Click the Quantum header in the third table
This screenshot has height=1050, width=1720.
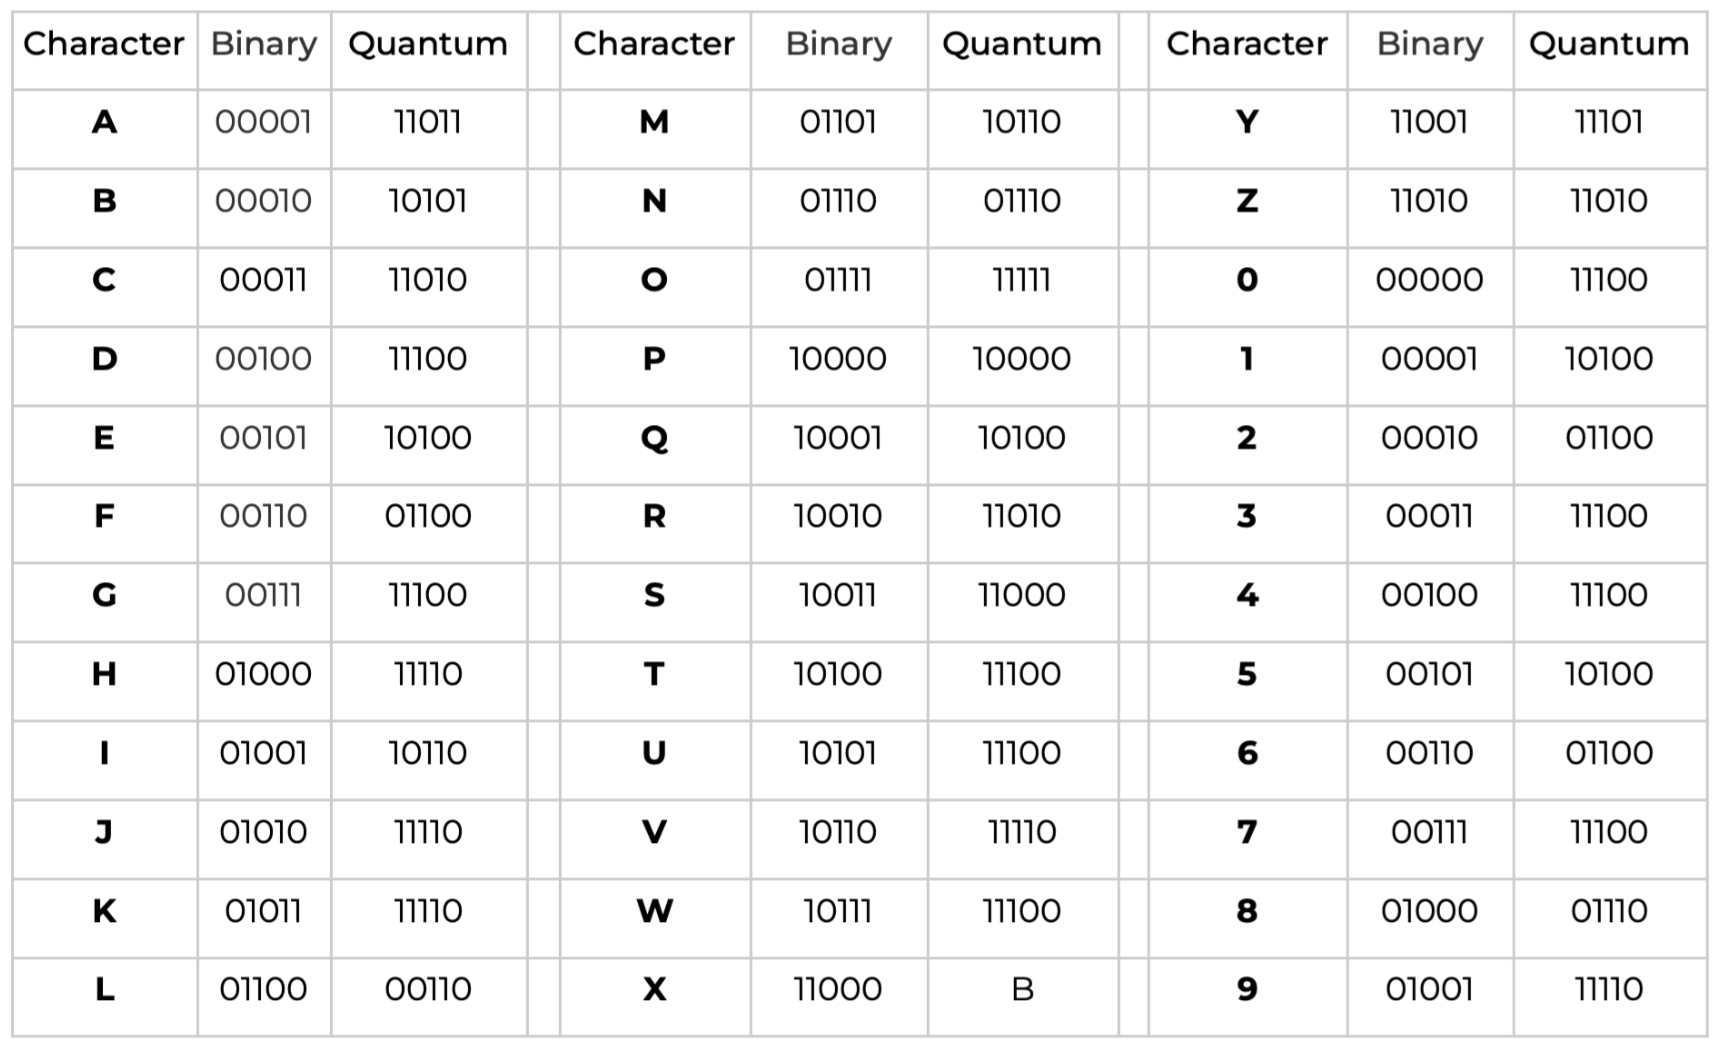tap(1609, 44)
